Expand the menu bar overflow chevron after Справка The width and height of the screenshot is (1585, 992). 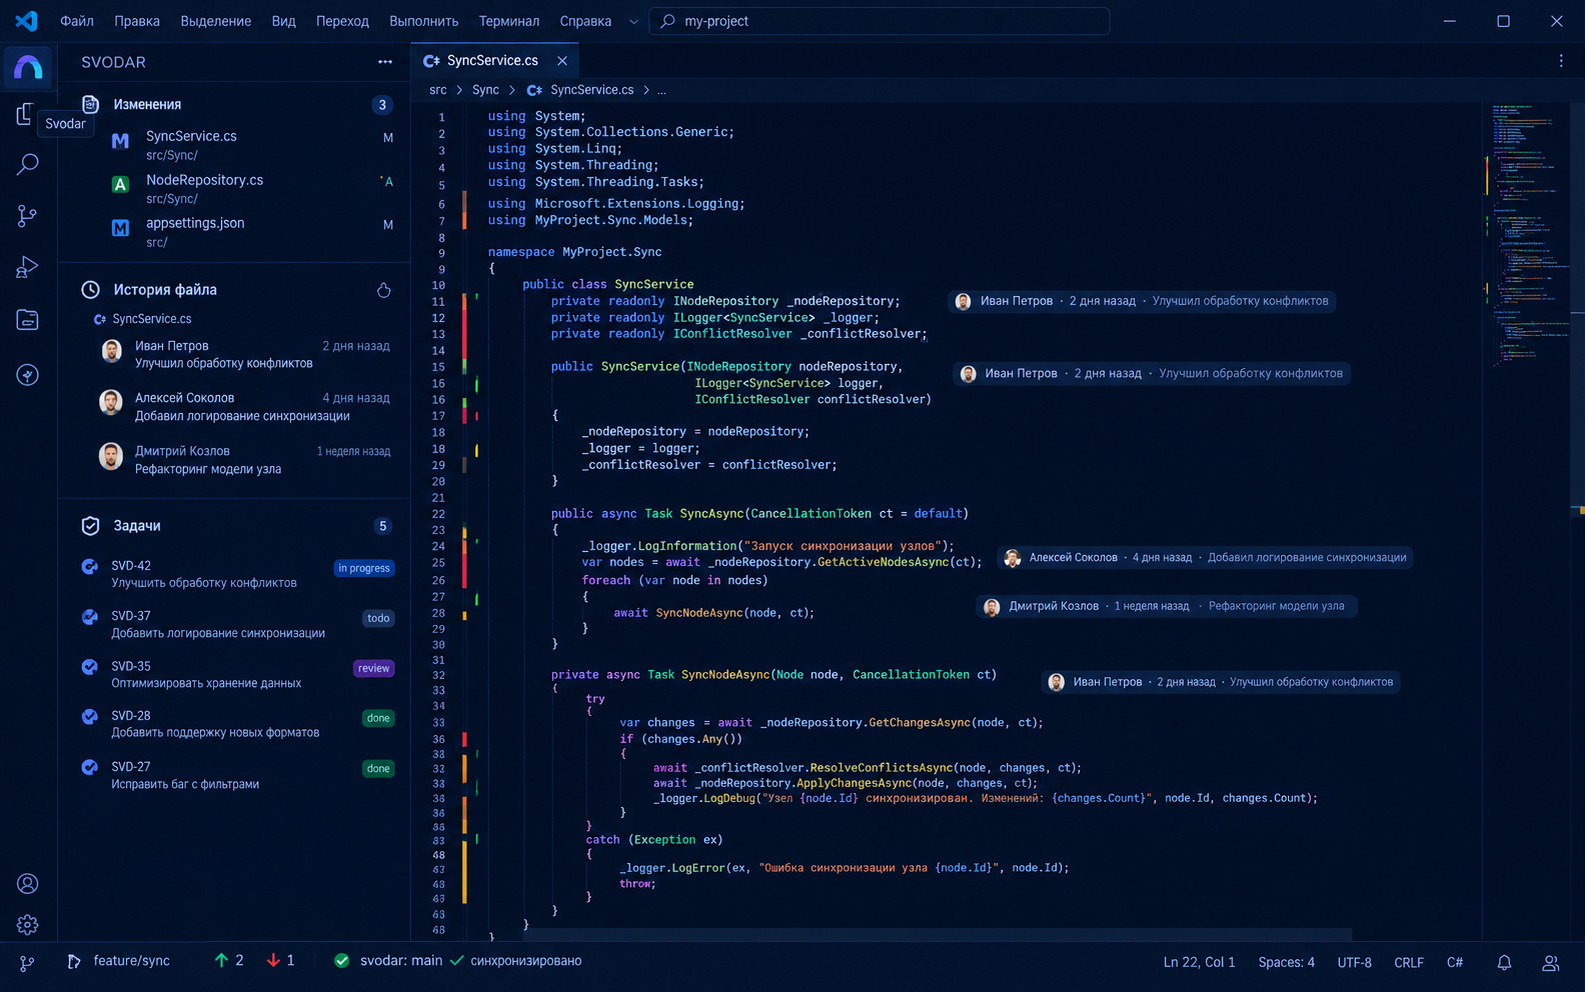[633, 21]
